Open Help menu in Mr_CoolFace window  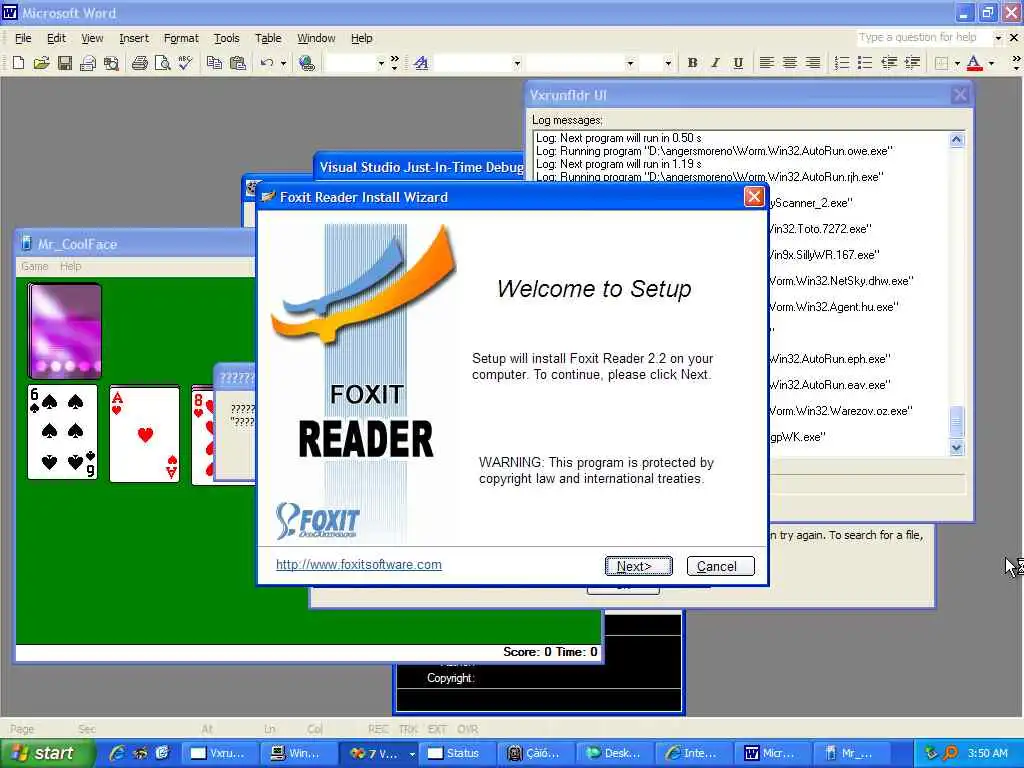(x=71, y=266)
